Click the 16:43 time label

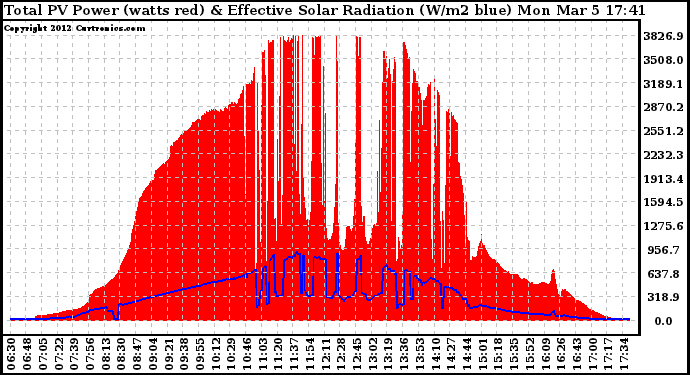pos(577,354)
